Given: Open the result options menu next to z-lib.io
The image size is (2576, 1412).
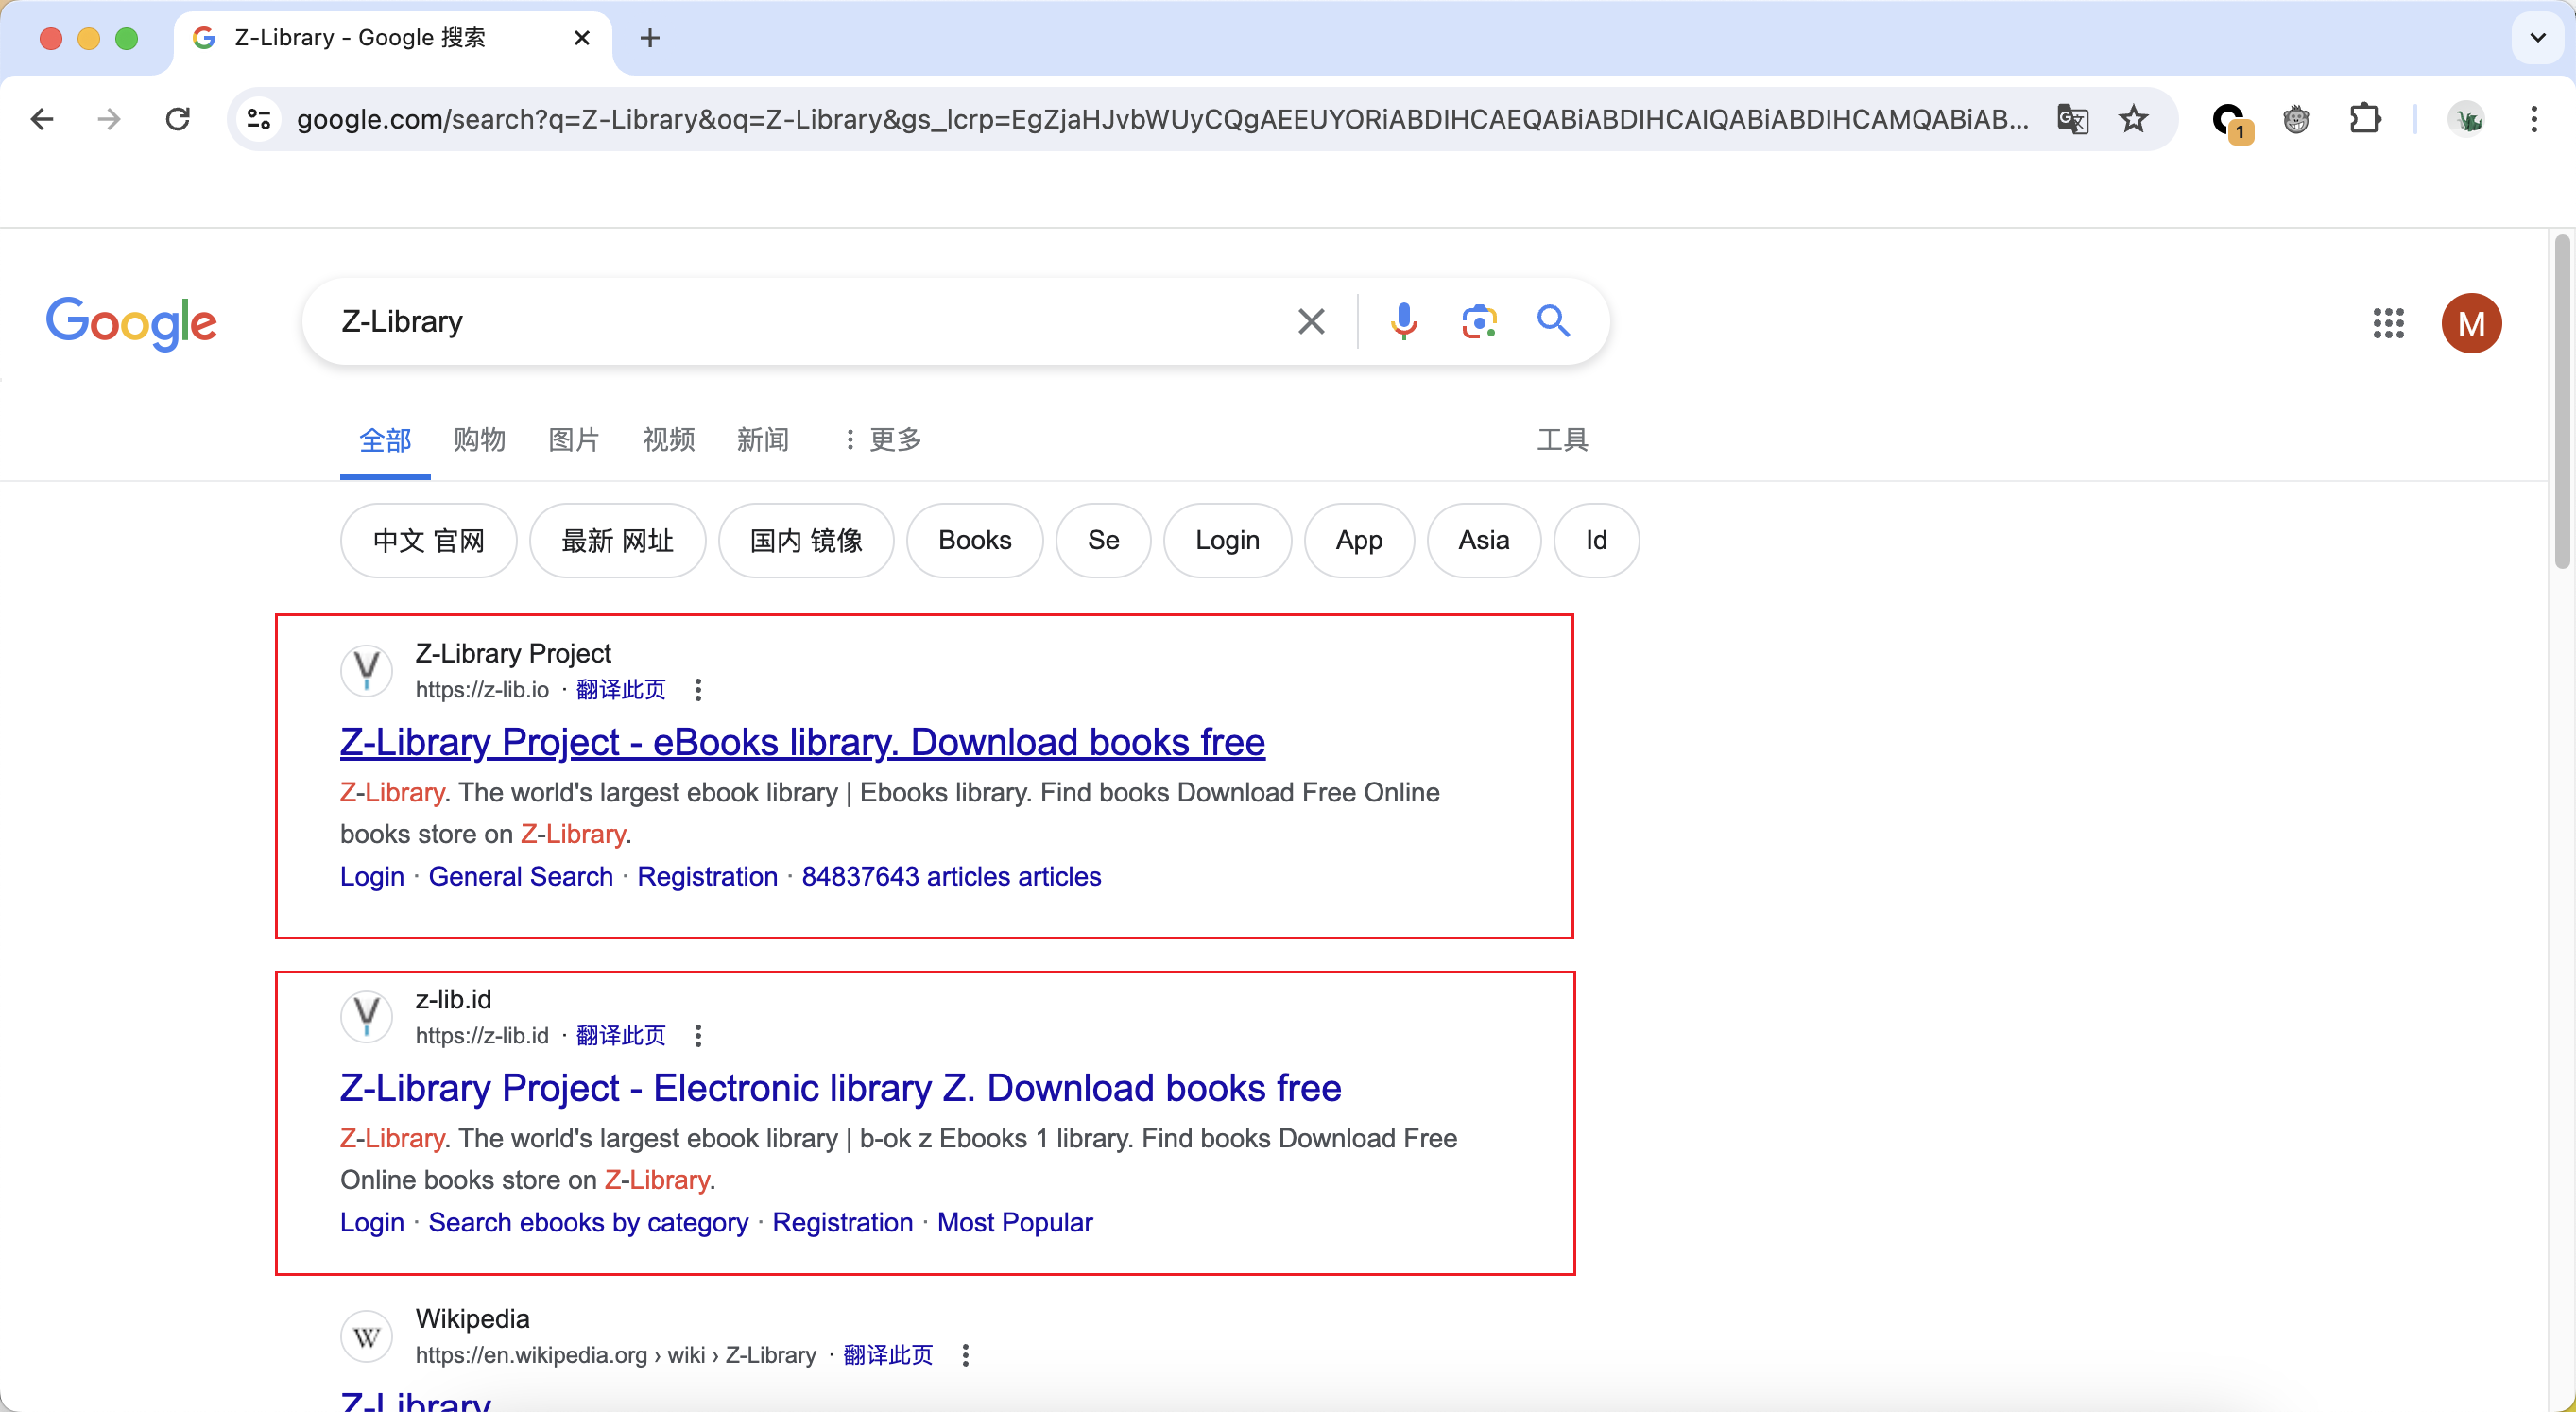Looking at the screenshot, I should (x=697, y=690).
